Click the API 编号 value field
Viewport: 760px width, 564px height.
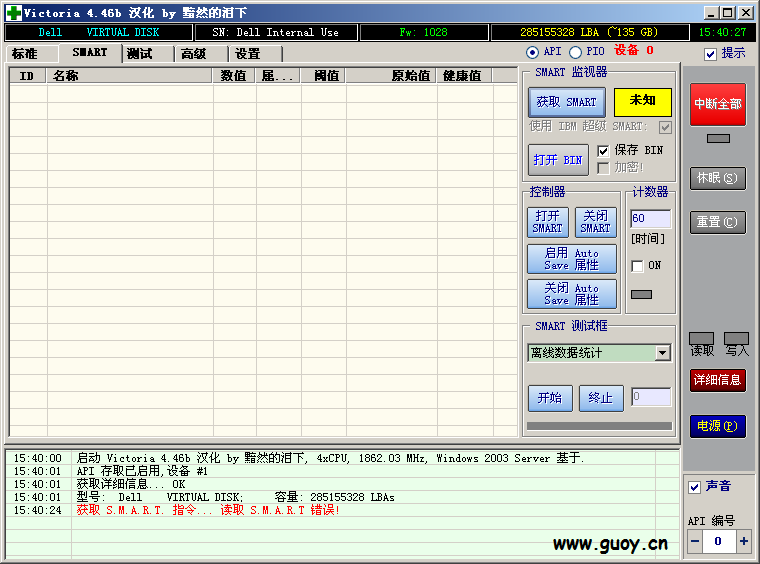pos(719,541)
